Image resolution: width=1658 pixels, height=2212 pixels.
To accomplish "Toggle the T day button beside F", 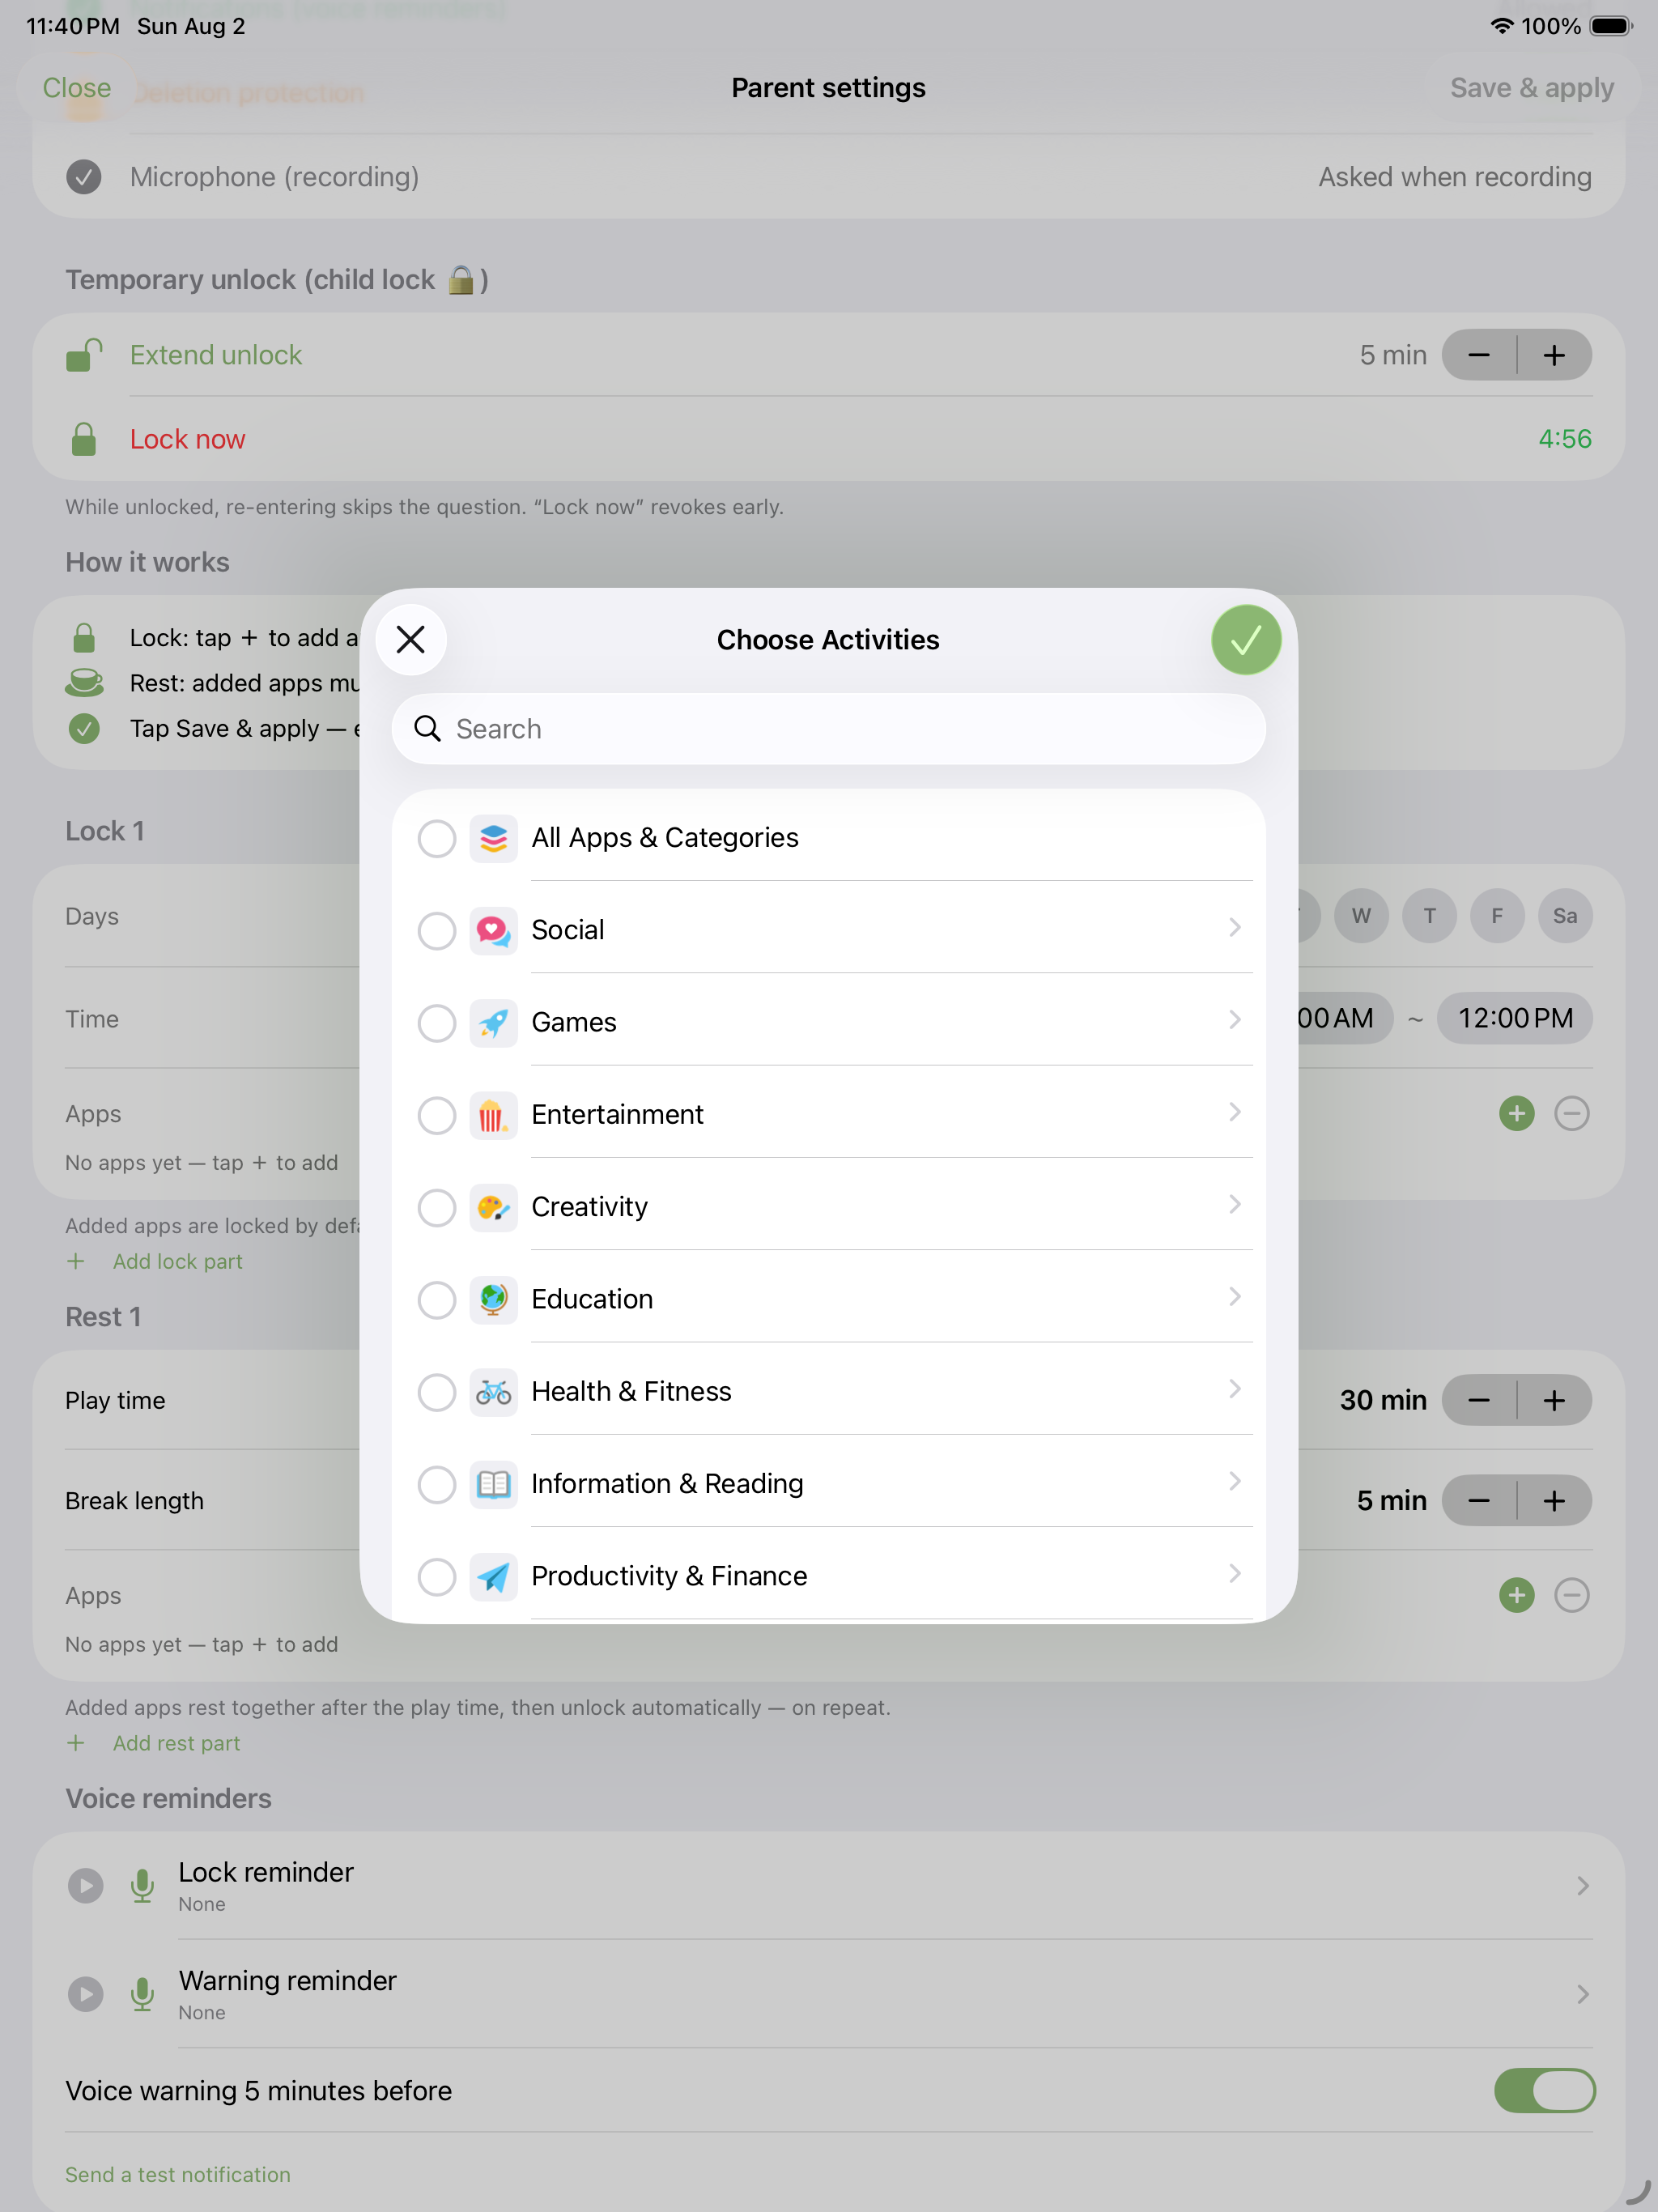I will point(1430,916).
